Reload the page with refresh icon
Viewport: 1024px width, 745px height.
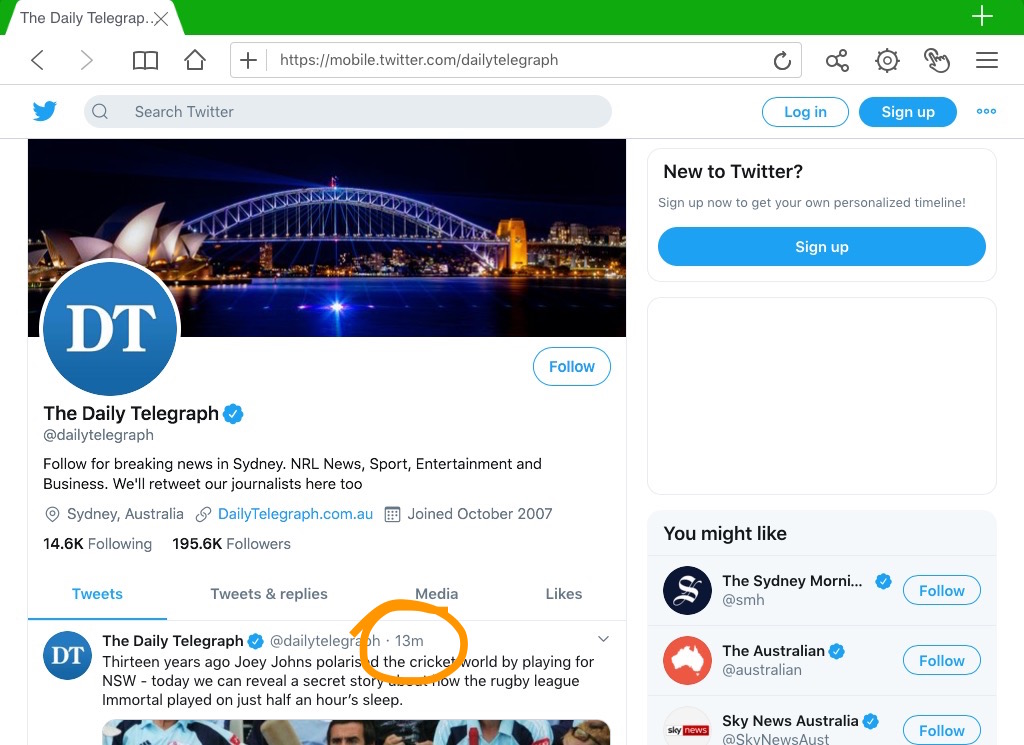click(x=782, y=61)
